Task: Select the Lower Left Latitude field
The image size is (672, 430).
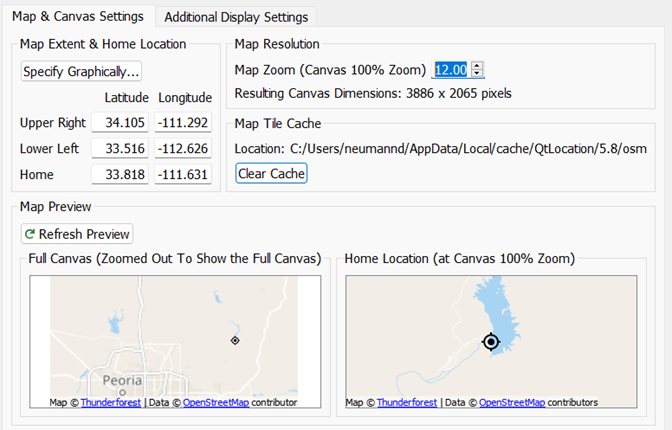Action: click(121, 149)
